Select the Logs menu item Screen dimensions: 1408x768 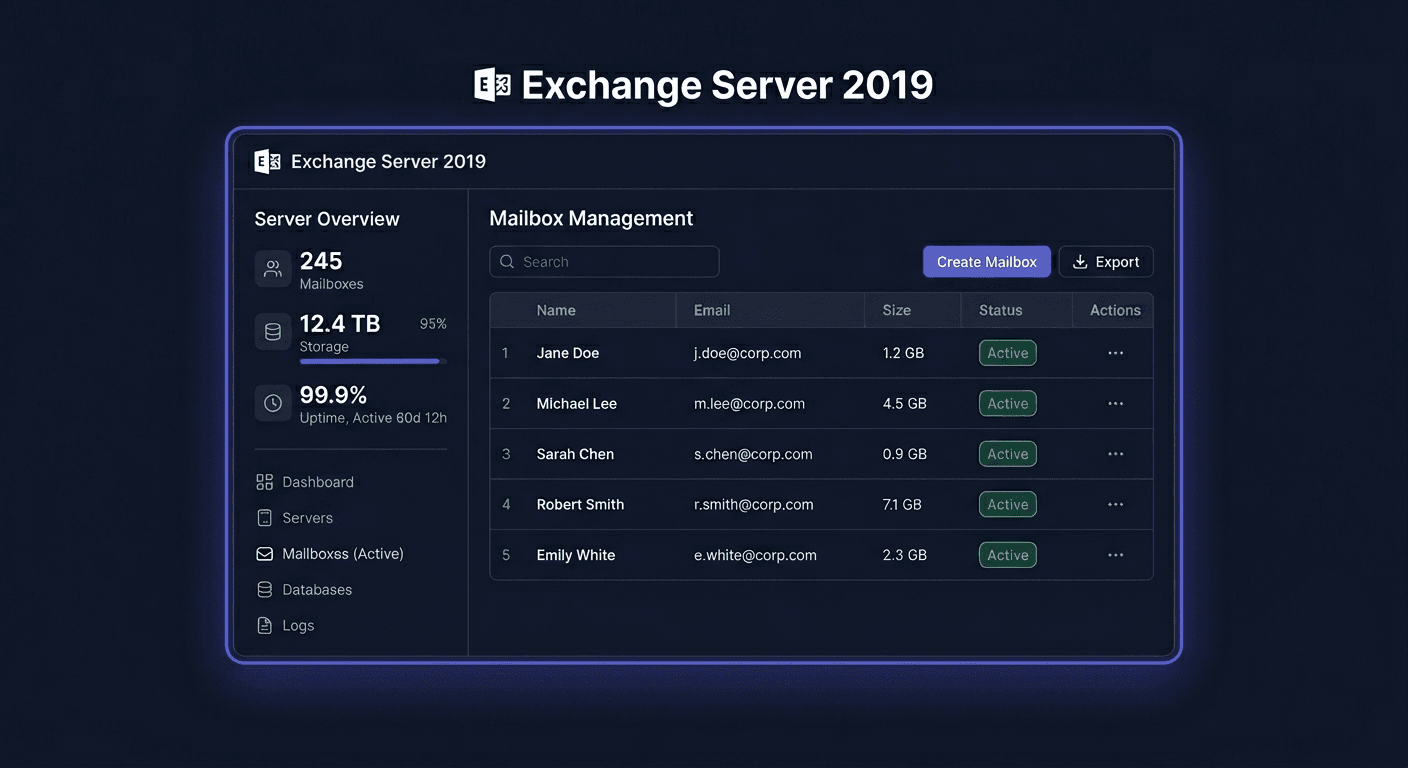(x=296, y=625)
